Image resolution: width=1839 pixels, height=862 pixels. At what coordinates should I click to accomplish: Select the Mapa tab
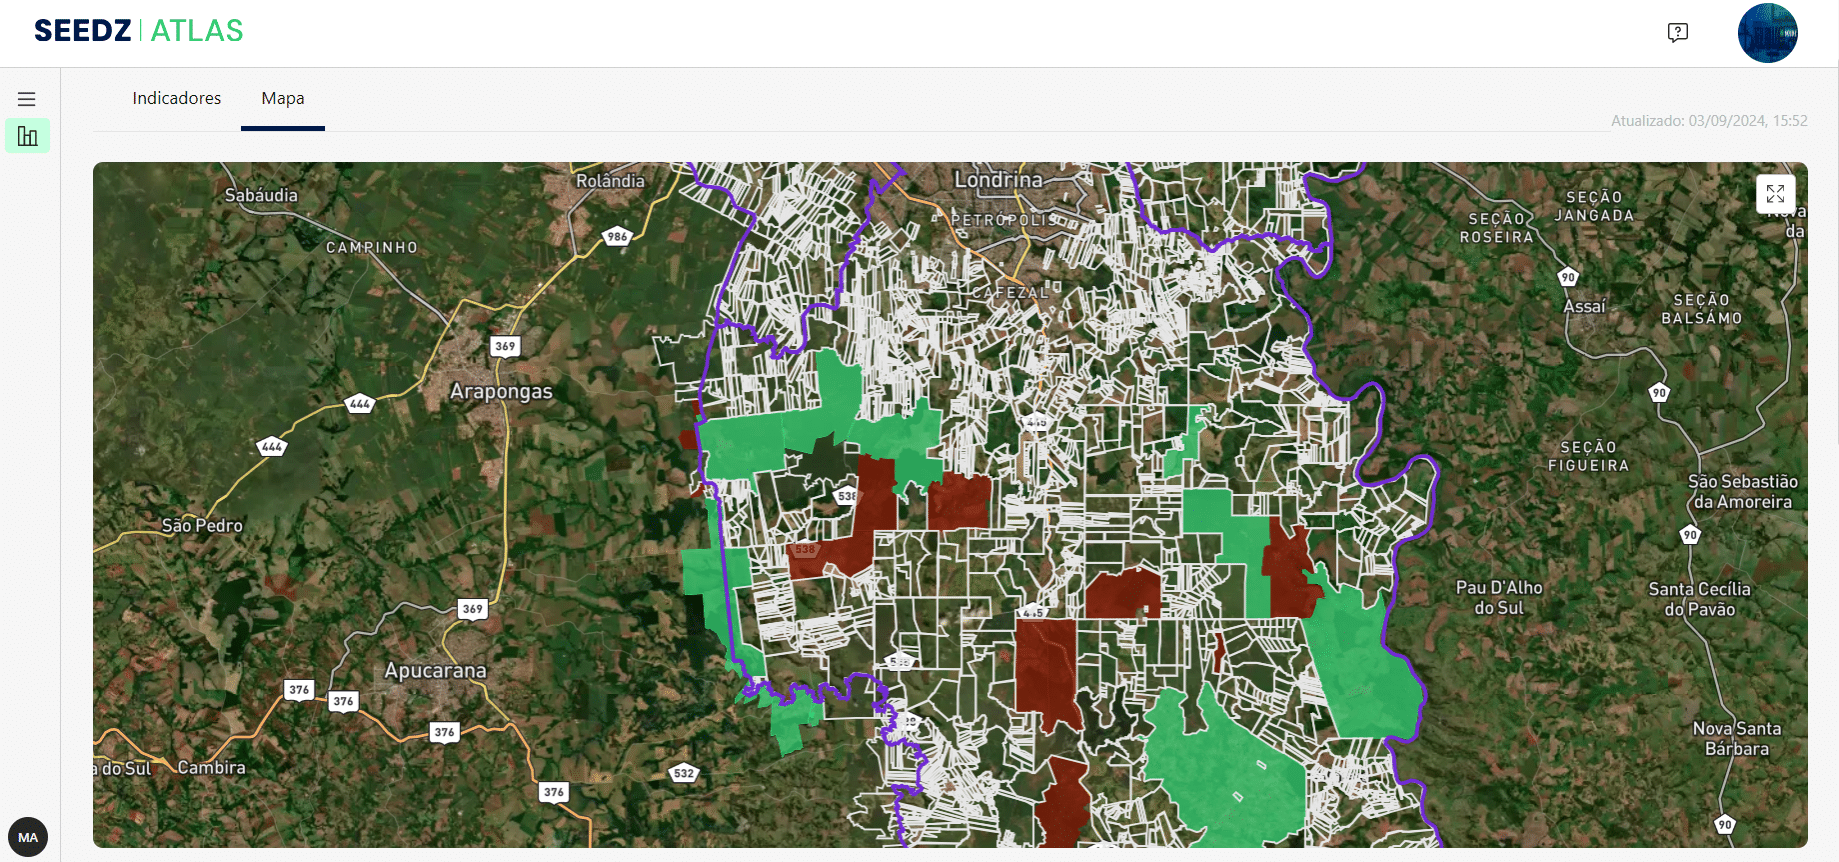click(283, 98)
